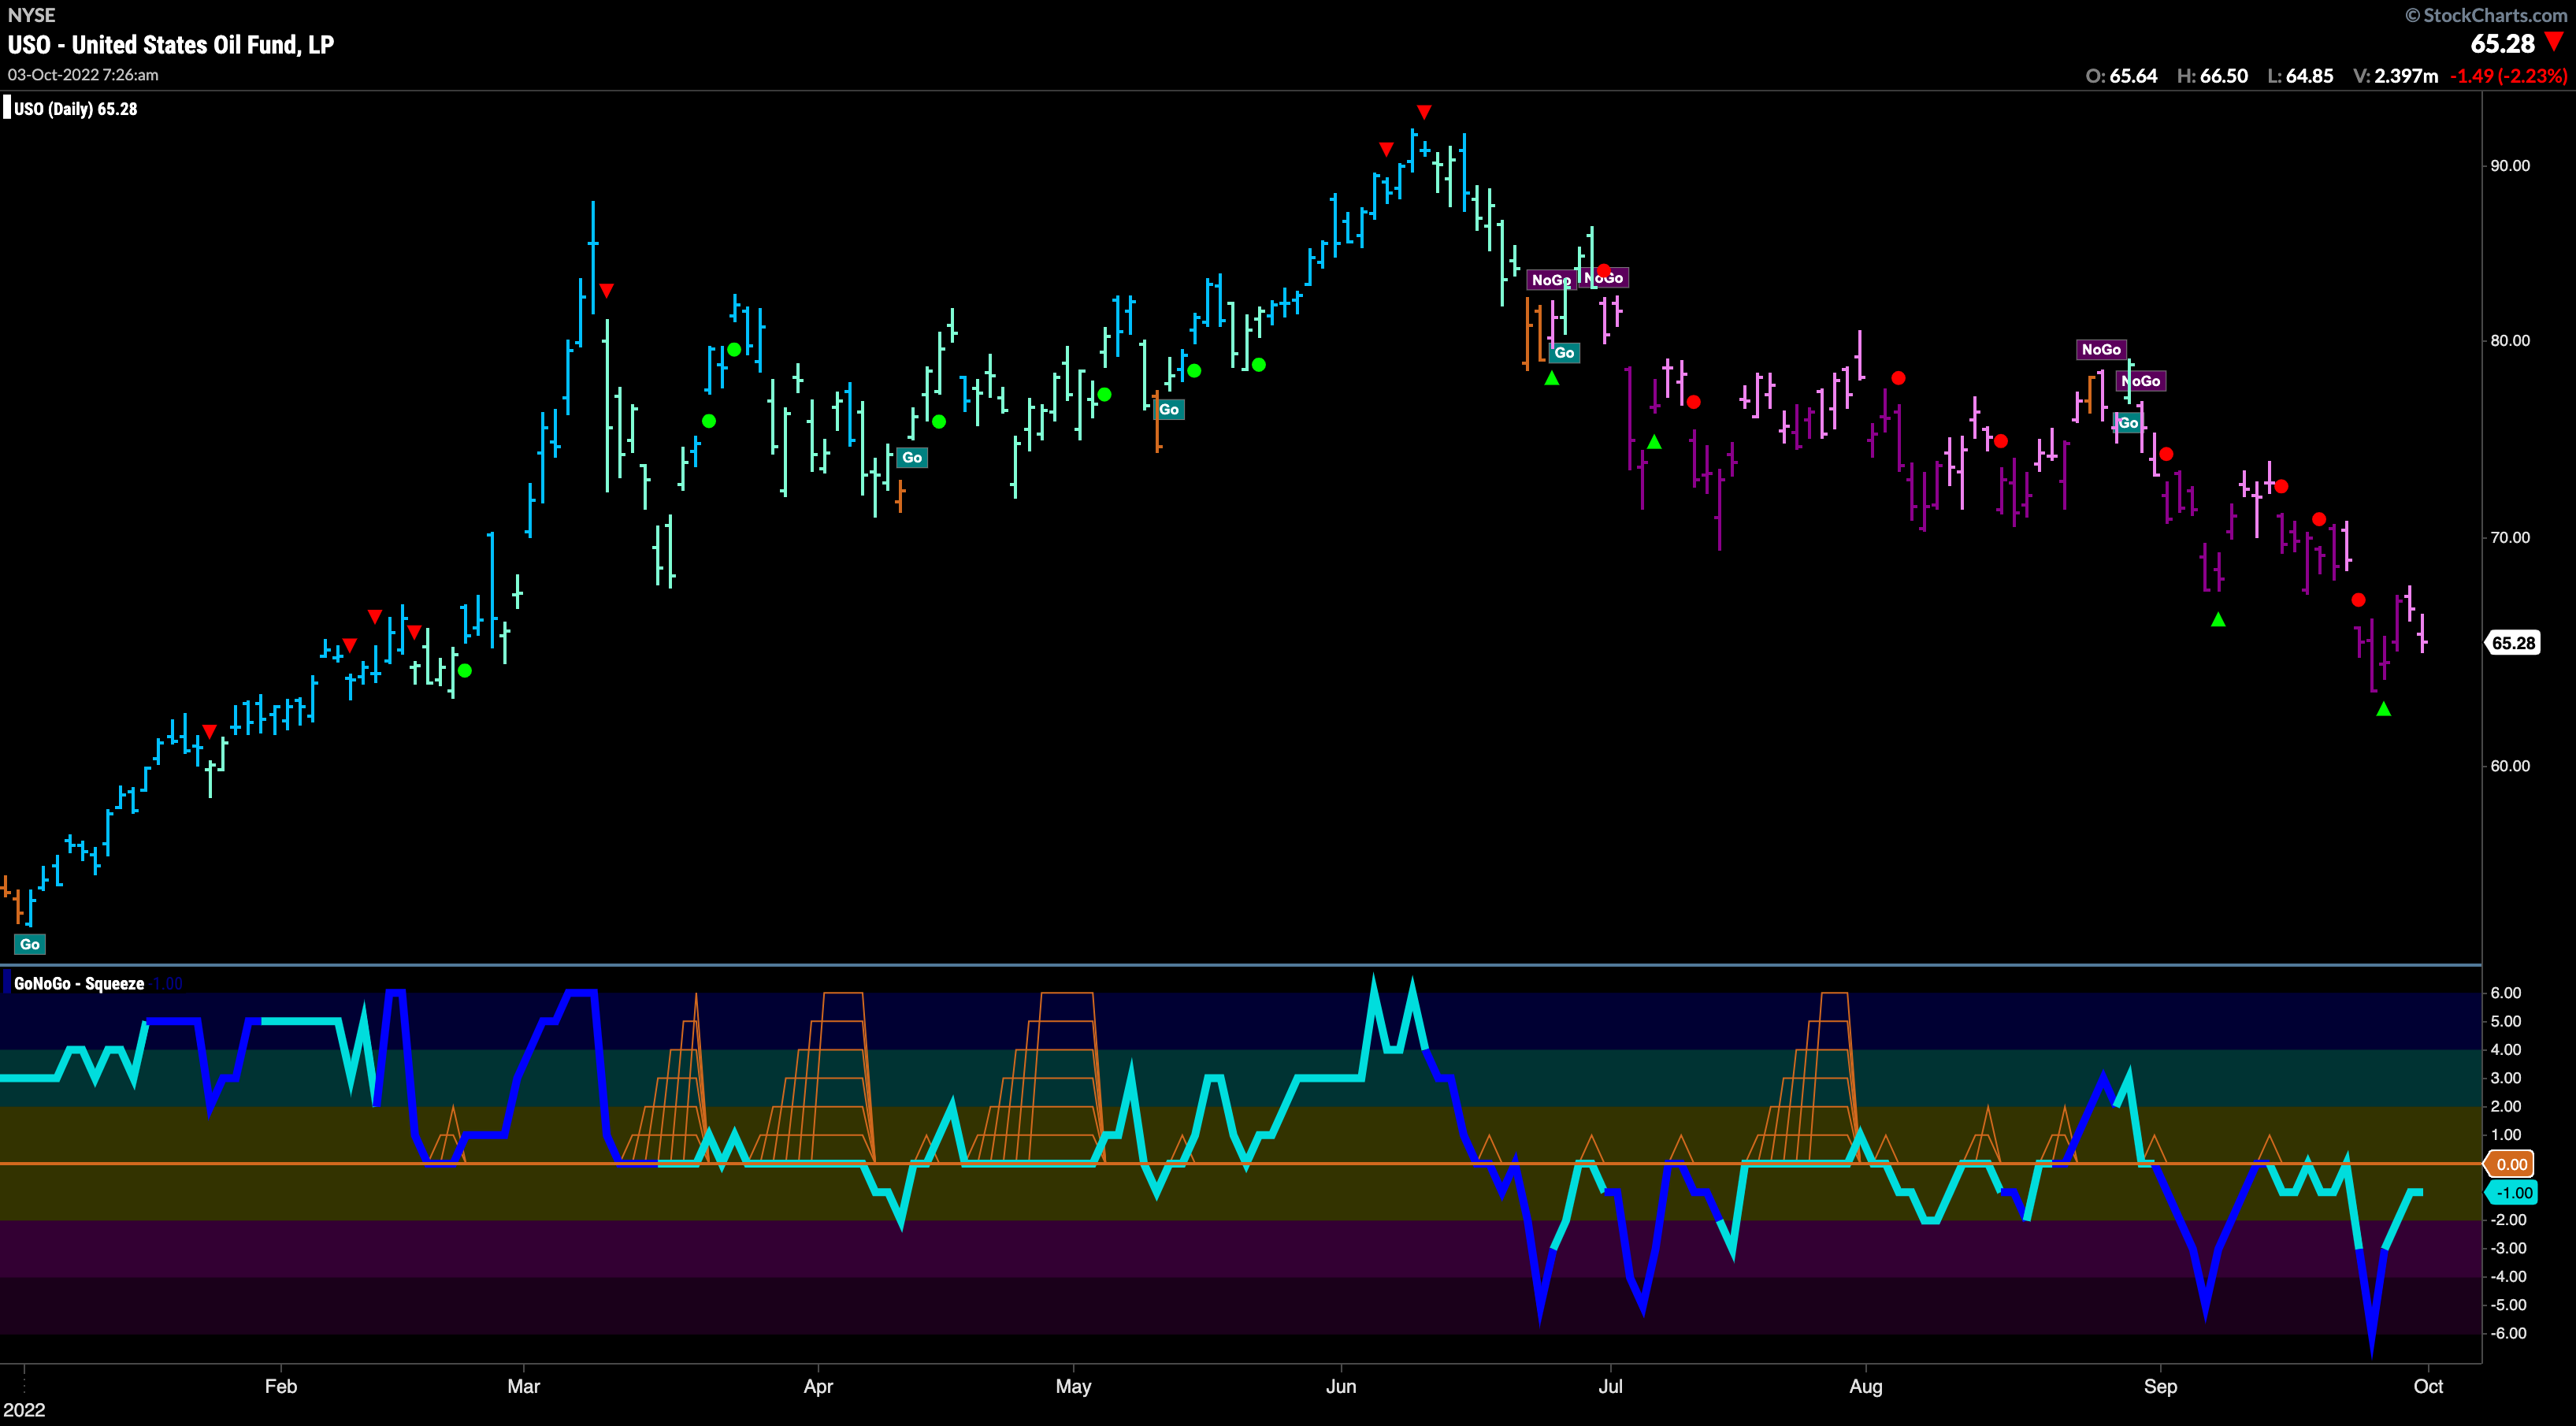Screen dimensions: 2576x1426
Task: Click the change value -1.49 (-2.23%)
Action: (2509, 76)
